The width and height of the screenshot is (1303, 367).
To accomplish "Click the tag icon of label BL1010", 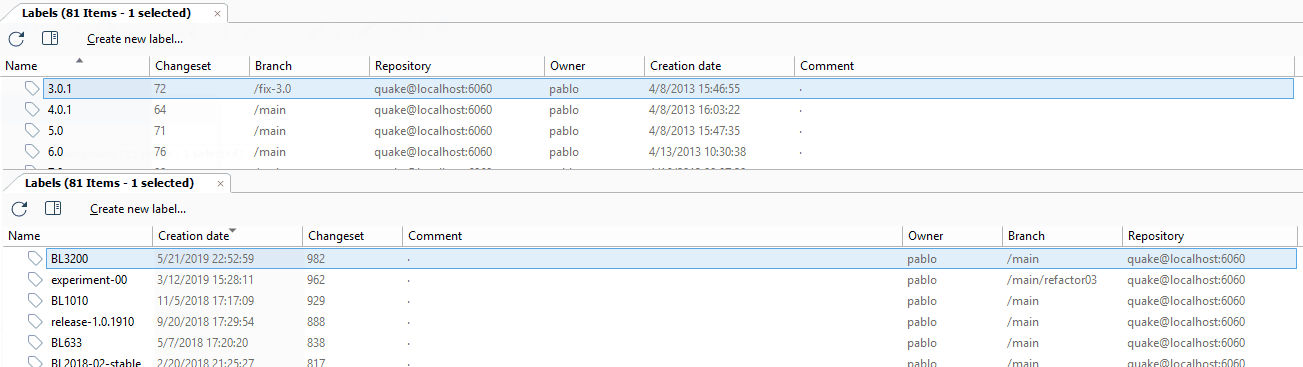I will pyautogui.click(x=36, y=301).
